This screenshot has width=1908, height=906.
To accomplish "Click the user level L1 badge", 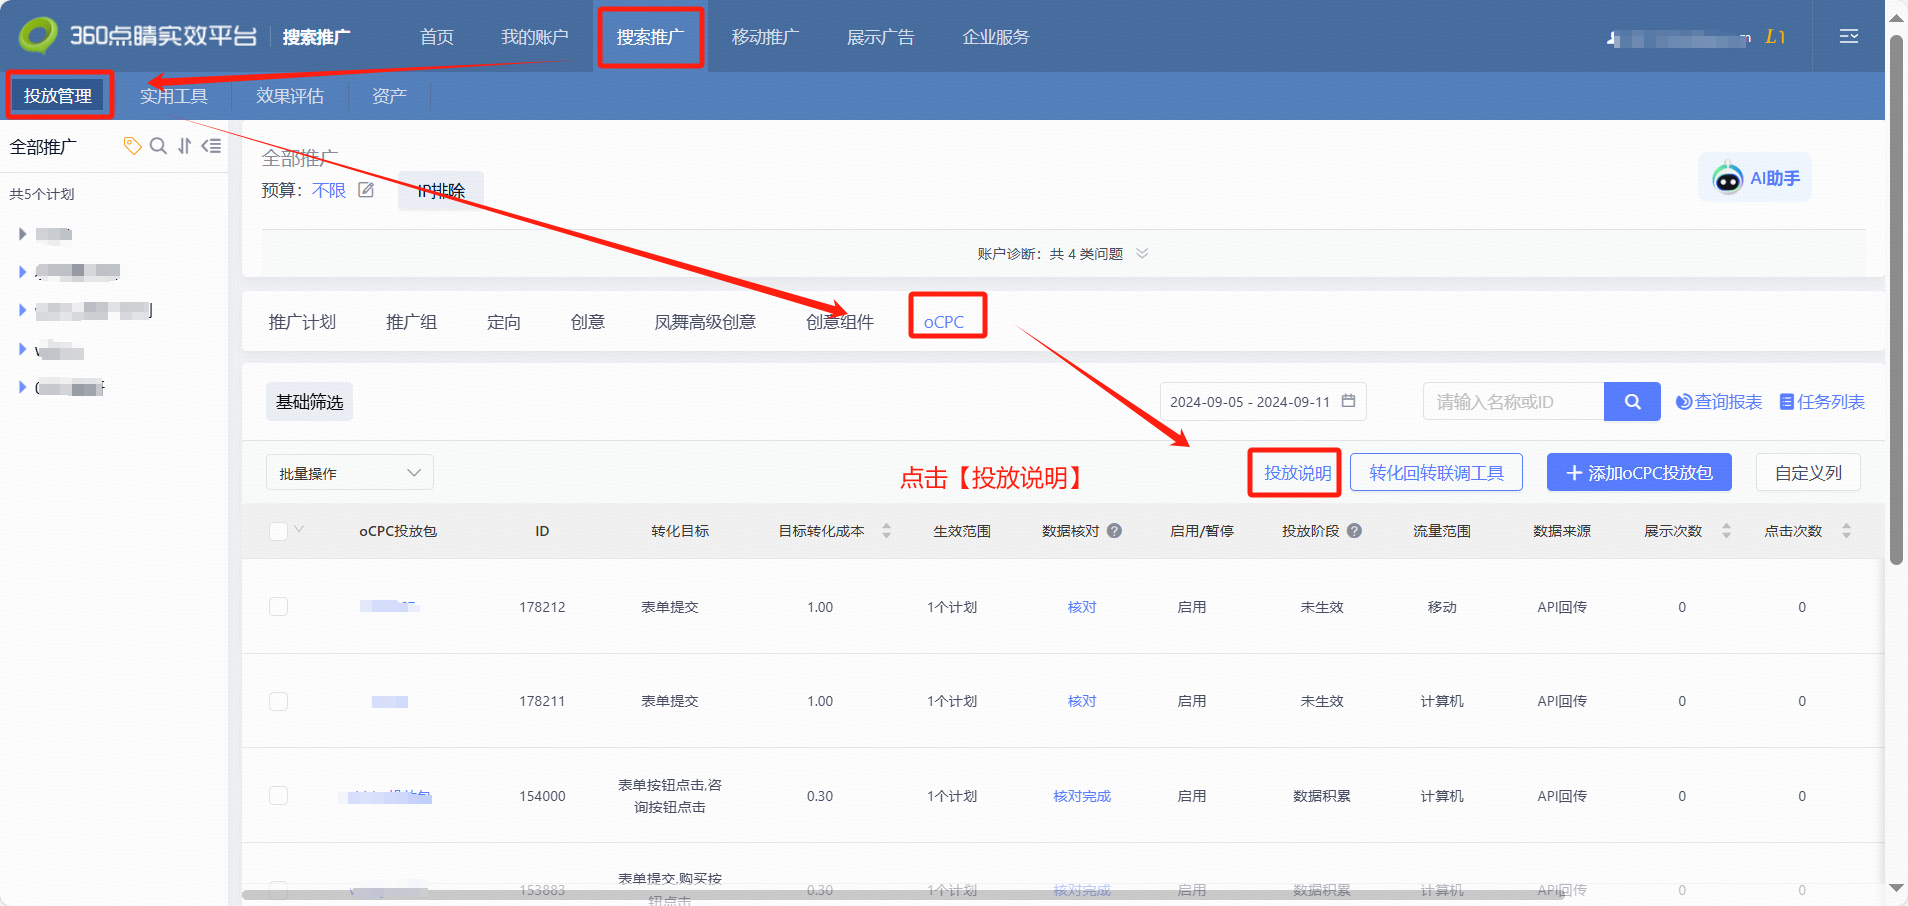I will pyautogui.click(x=1775, y=37).
